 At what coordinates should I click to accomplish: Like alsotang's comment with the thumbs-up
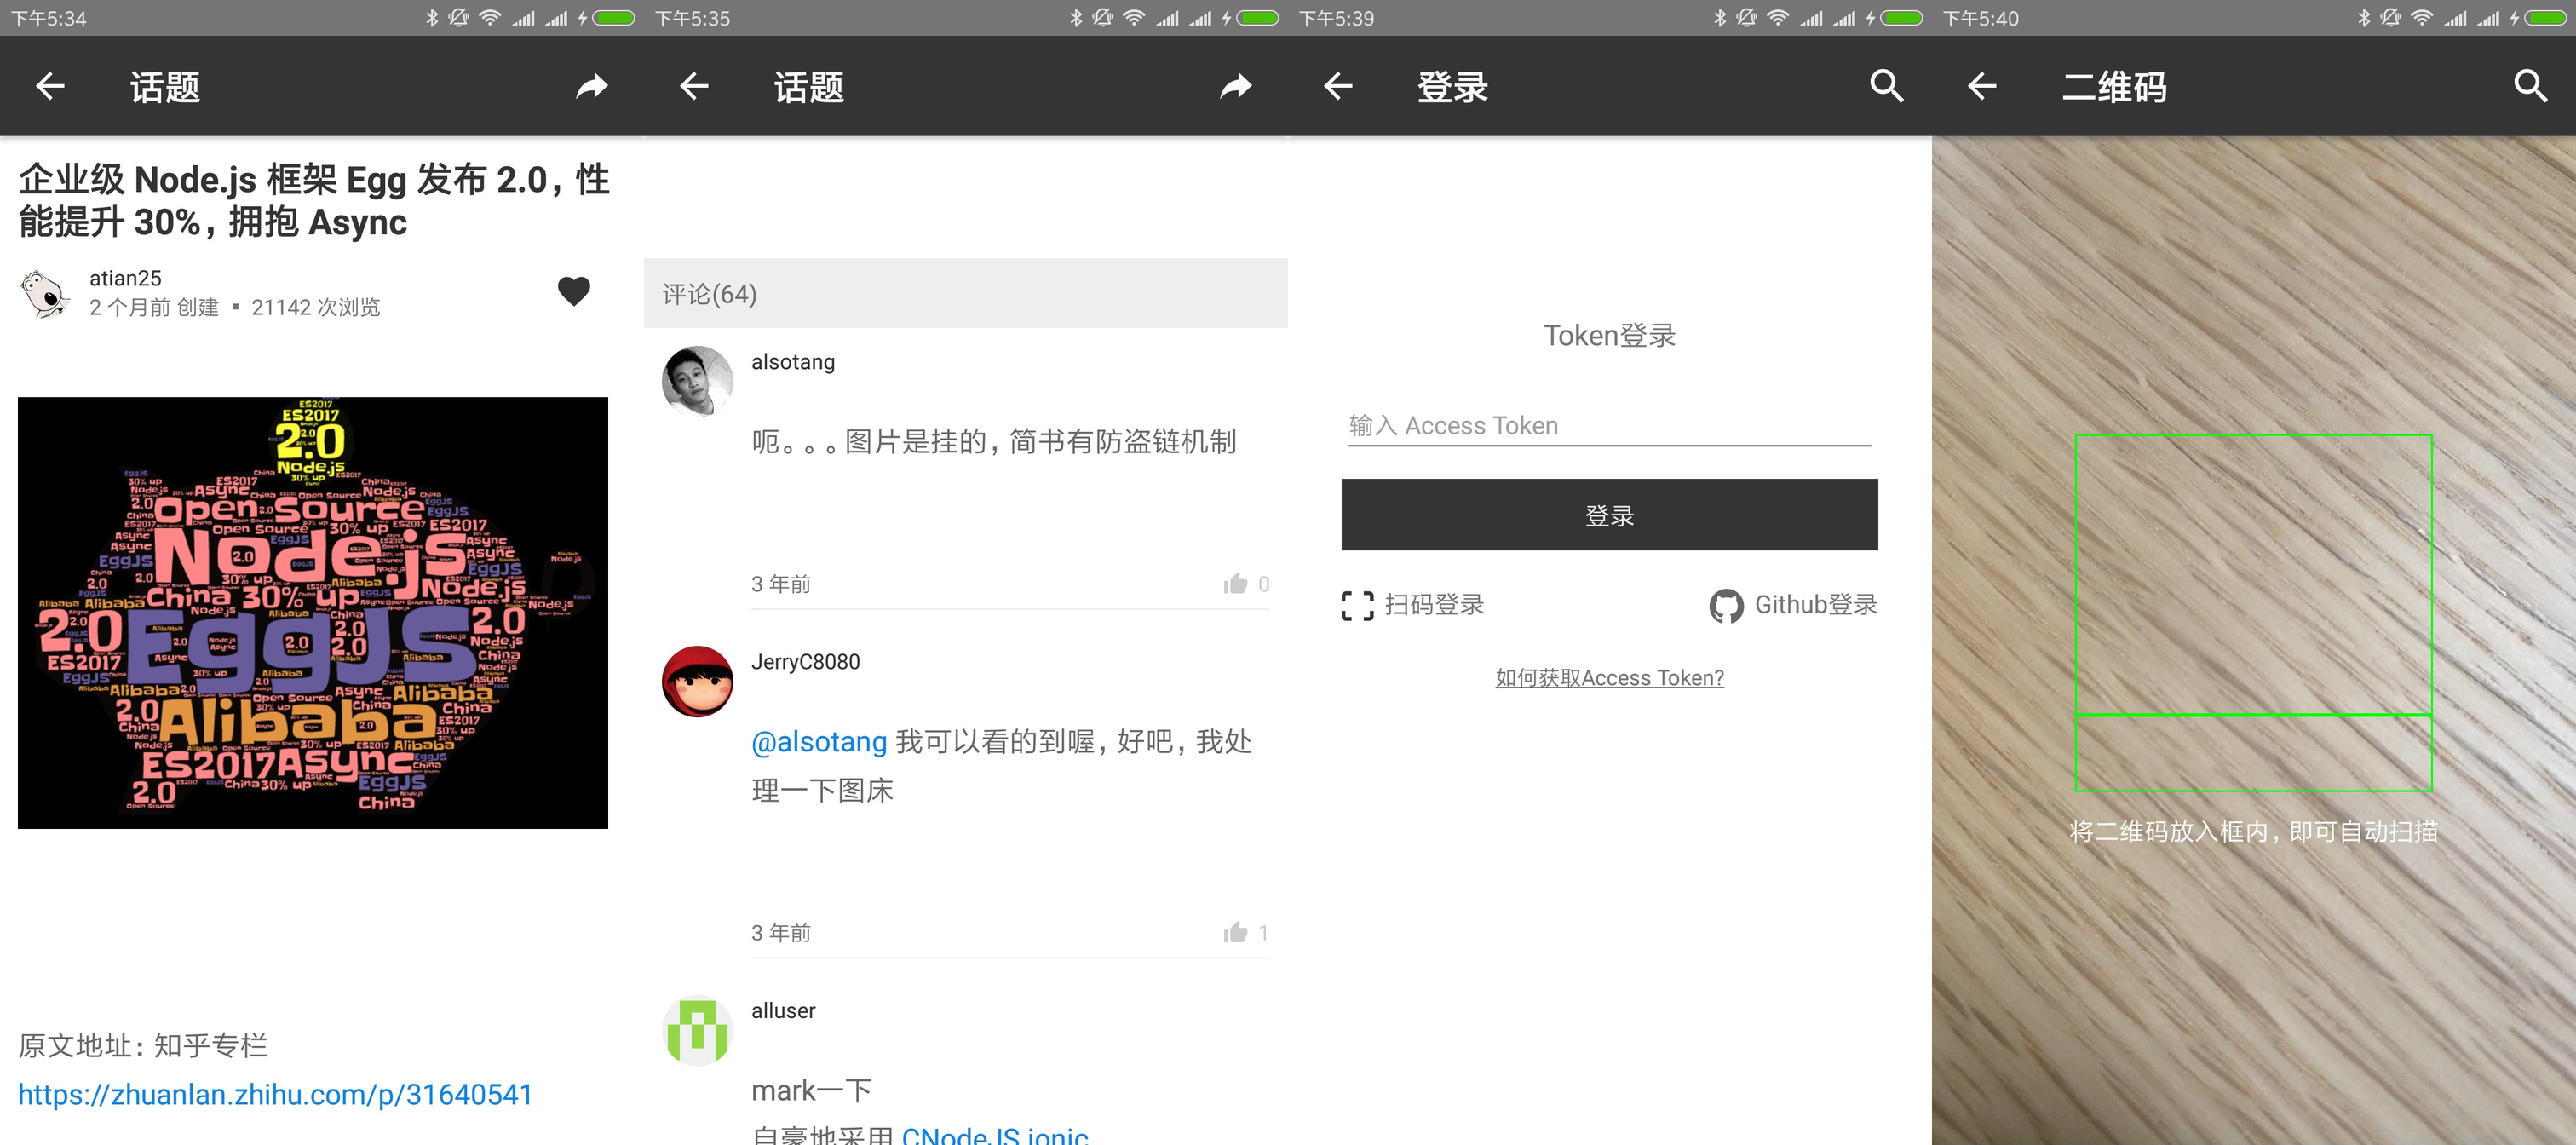tap(1235, 583)
